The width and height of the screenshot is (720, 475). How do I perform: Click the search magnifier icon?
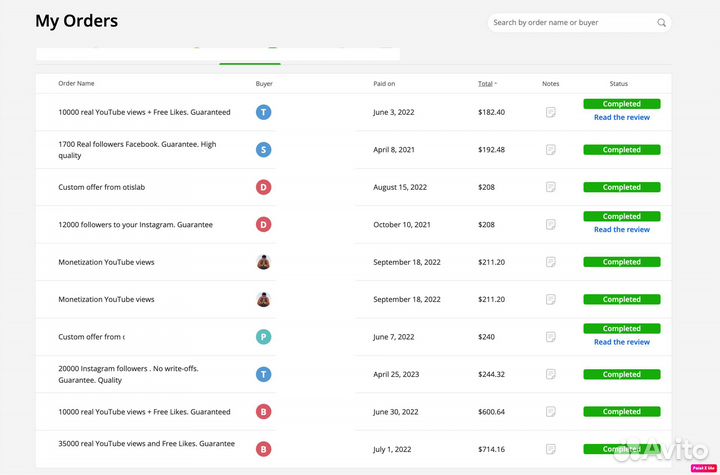661,22
